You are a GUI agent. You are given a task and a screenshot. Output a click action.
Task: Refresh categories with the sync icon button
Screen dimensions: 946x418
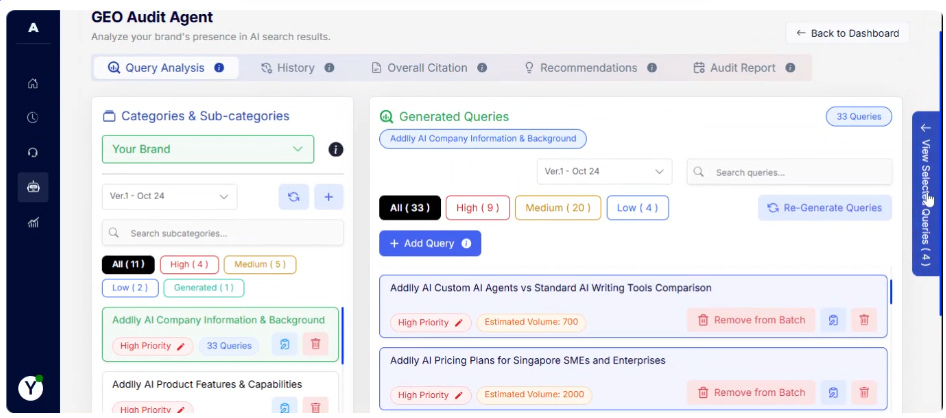(294, 197)
